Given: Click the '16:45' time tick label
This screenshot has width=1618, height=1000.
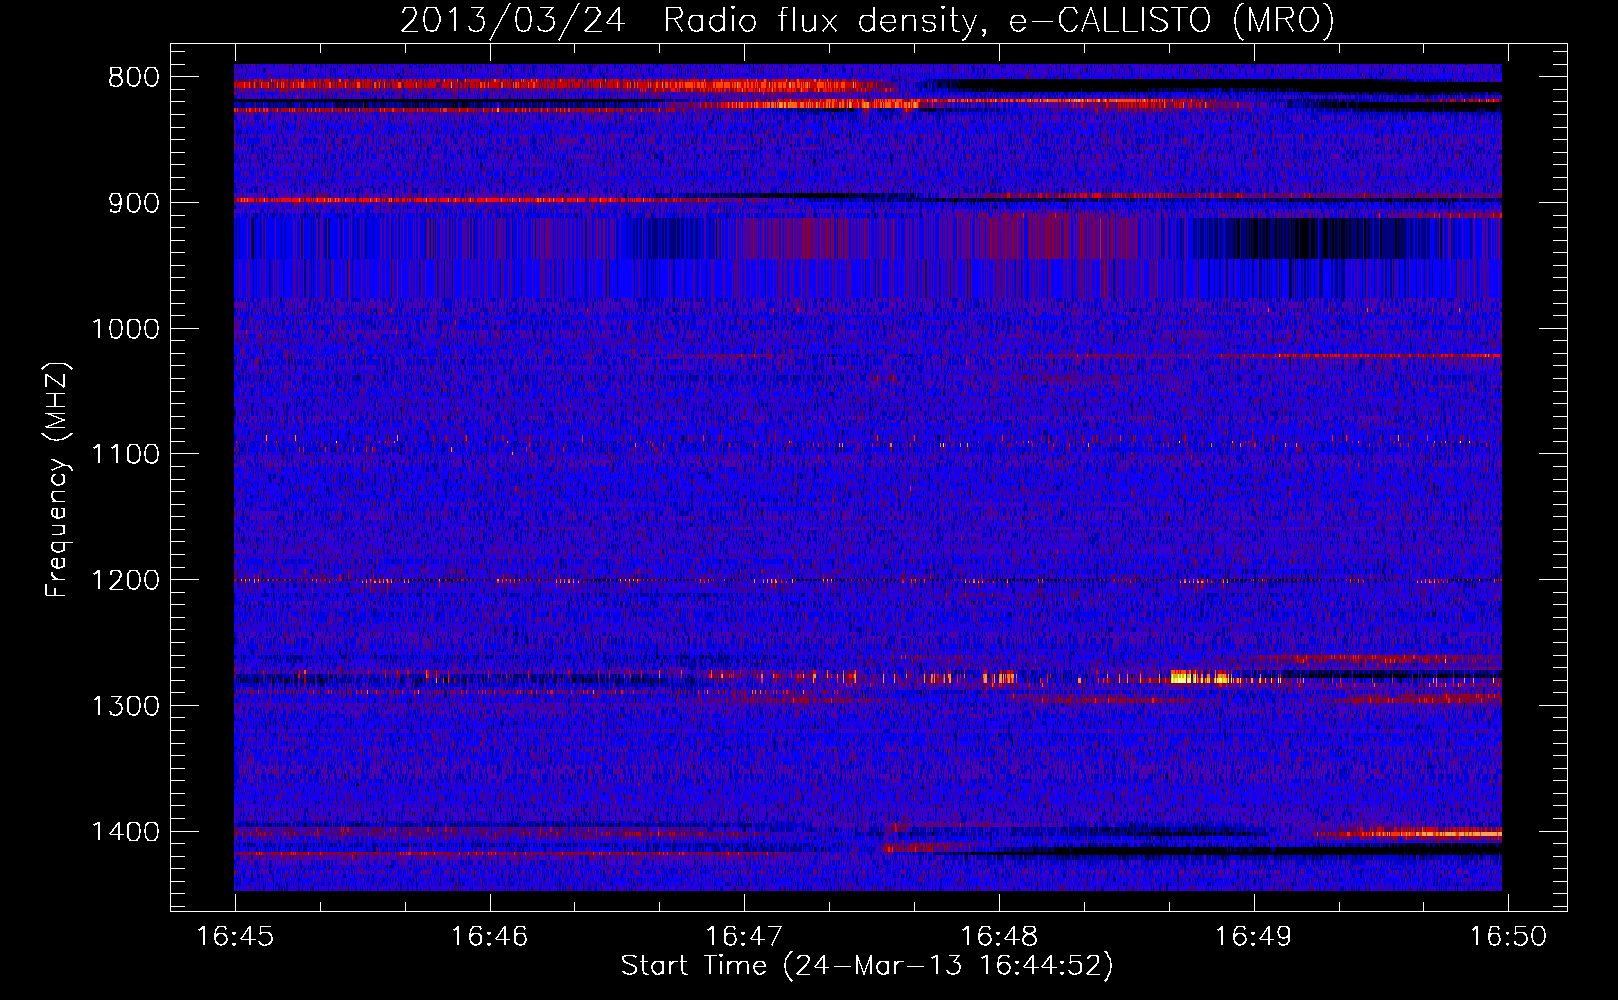Looking at the screenshot, I should click(x=235, y=937).
